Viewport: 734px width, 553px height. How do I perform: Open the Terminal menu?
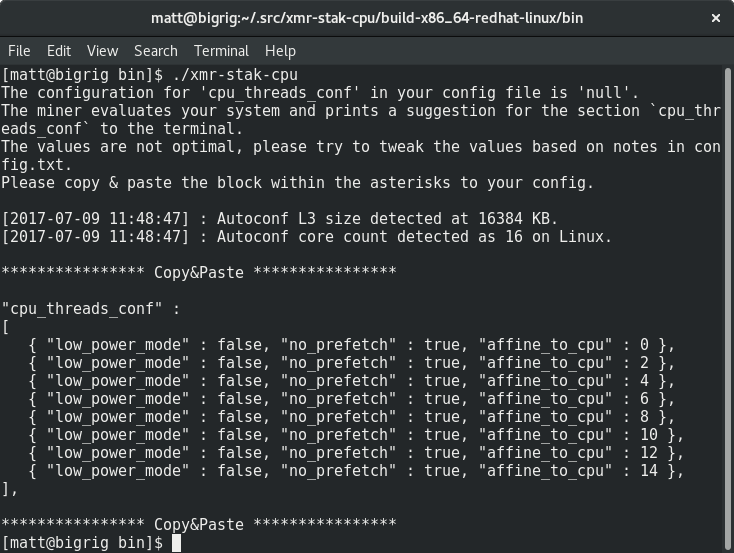[x=221, y=51]
